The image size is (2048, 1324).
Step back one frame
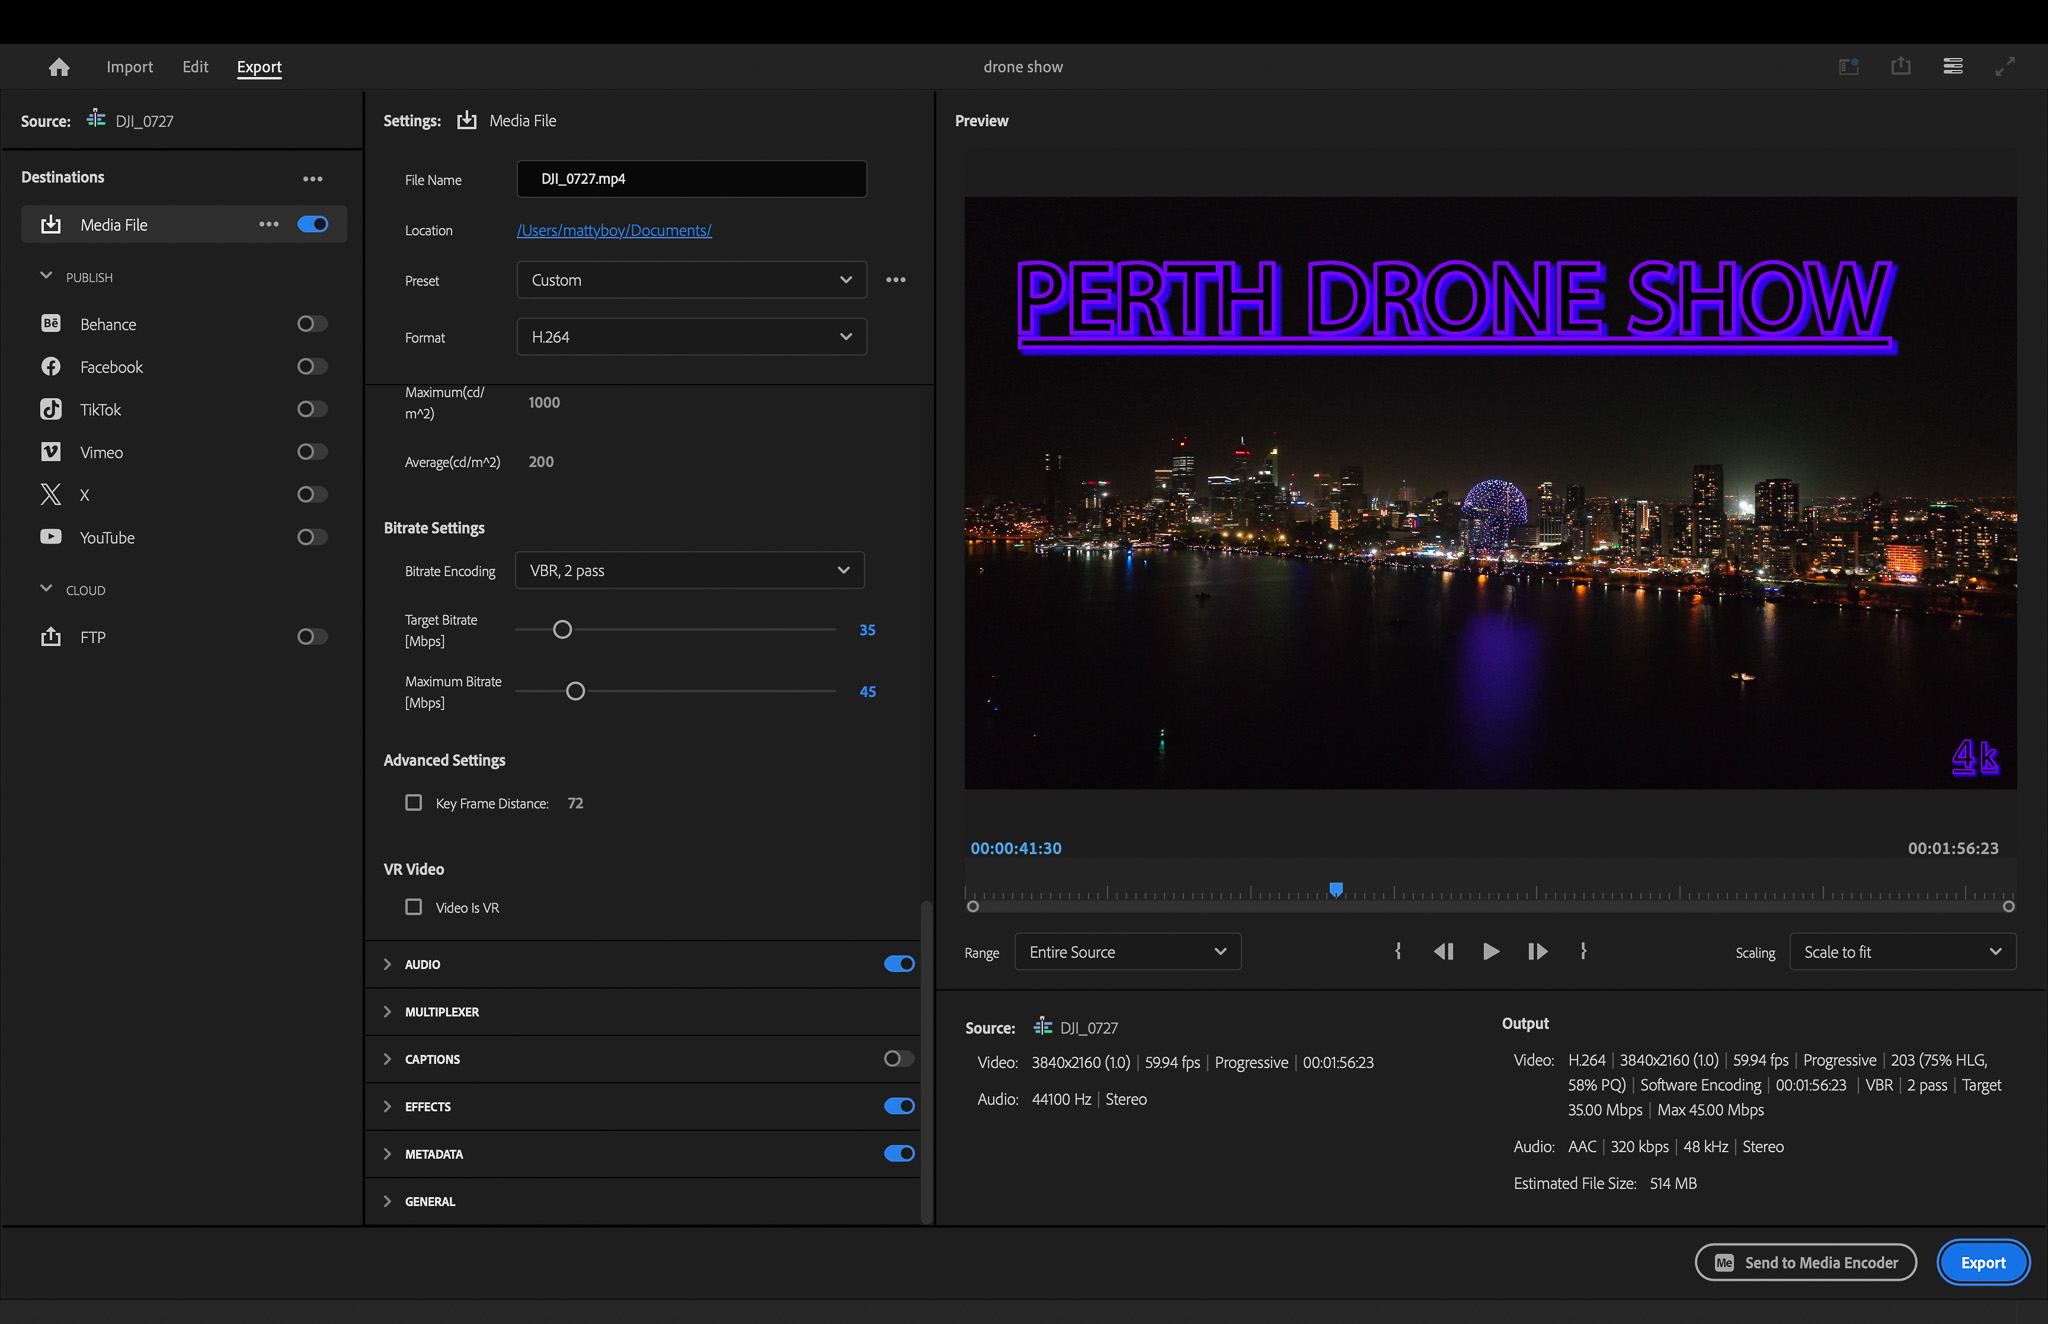(x=1444, y=951)
